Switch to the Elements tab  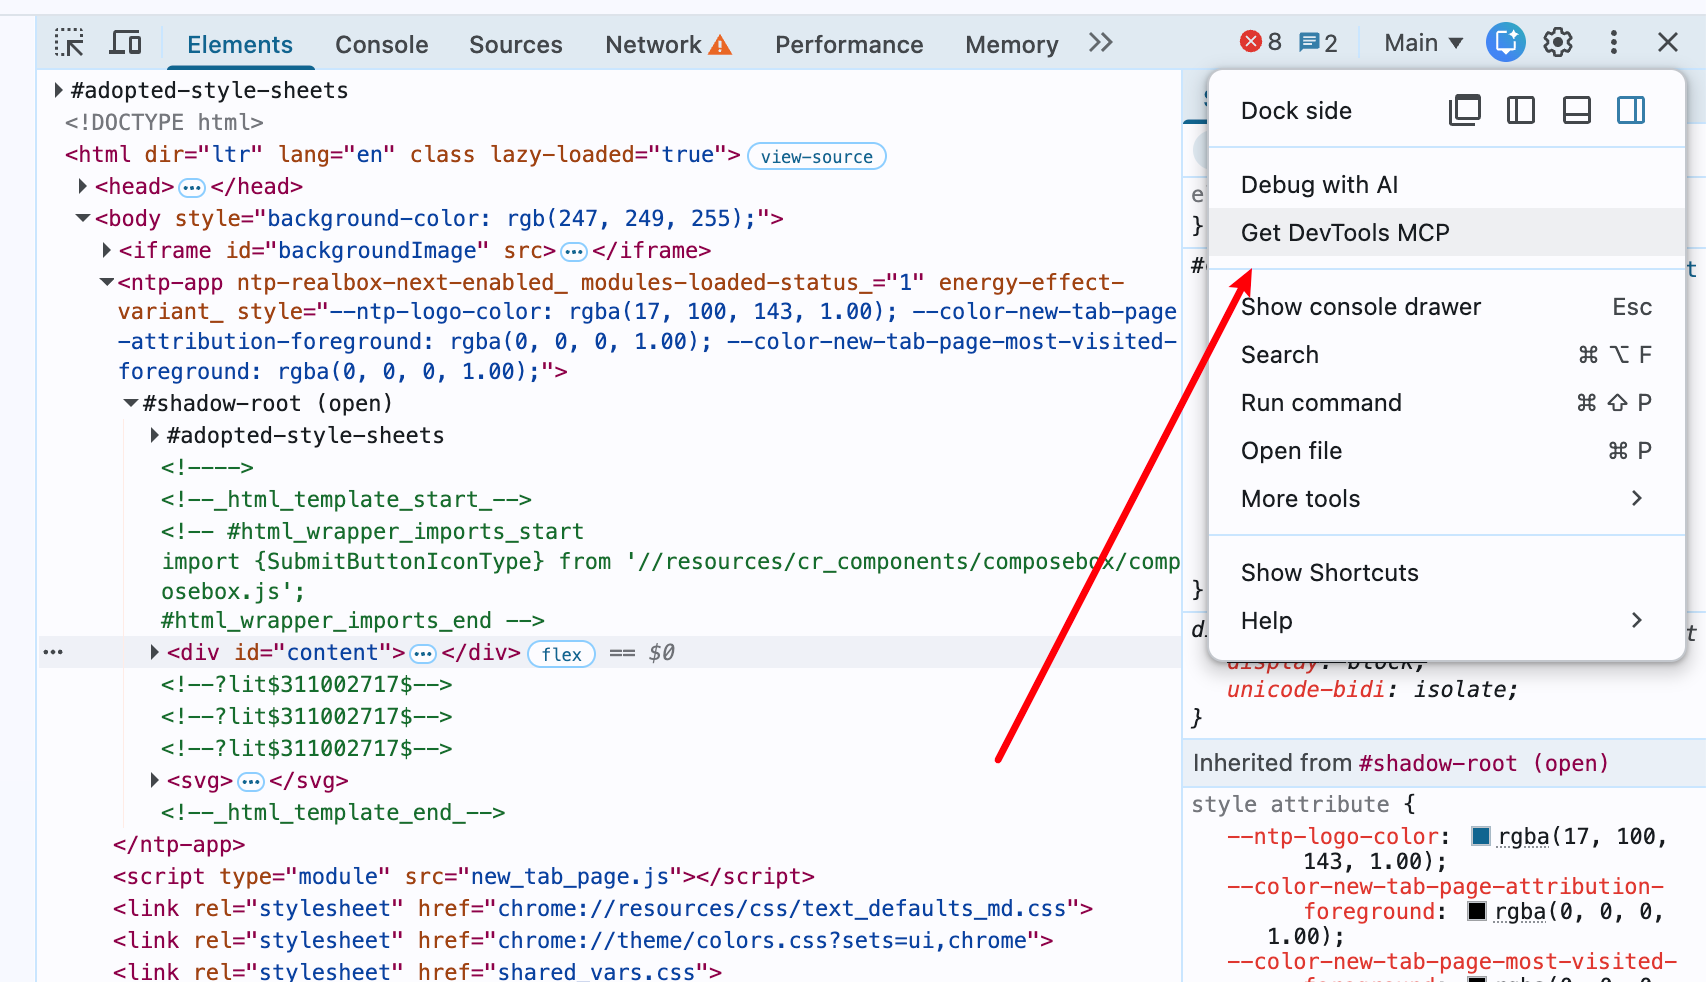240,45
